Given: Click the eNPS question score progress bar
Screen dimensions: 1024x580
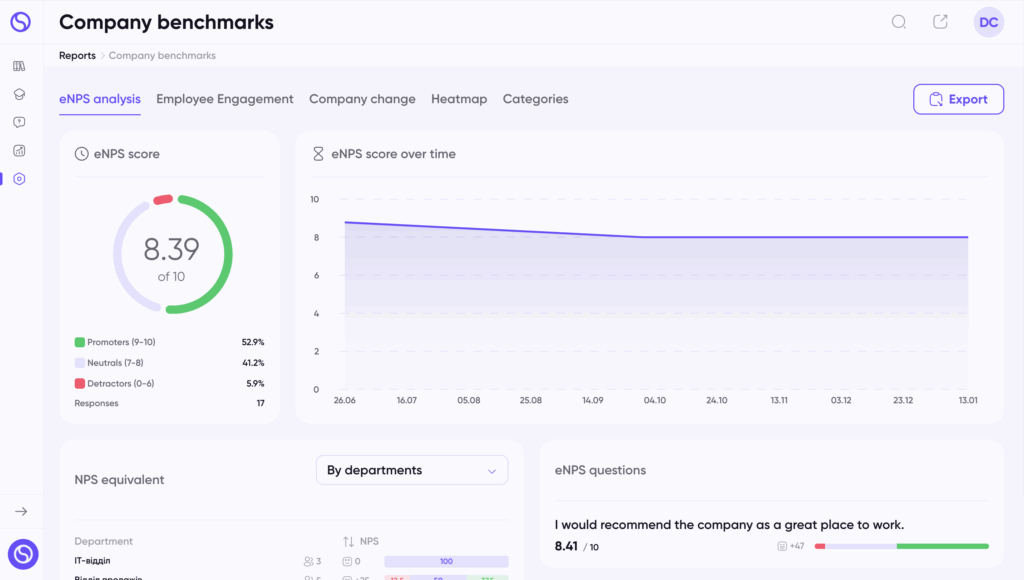Looking at the screenshot, I should coord(901,546).
